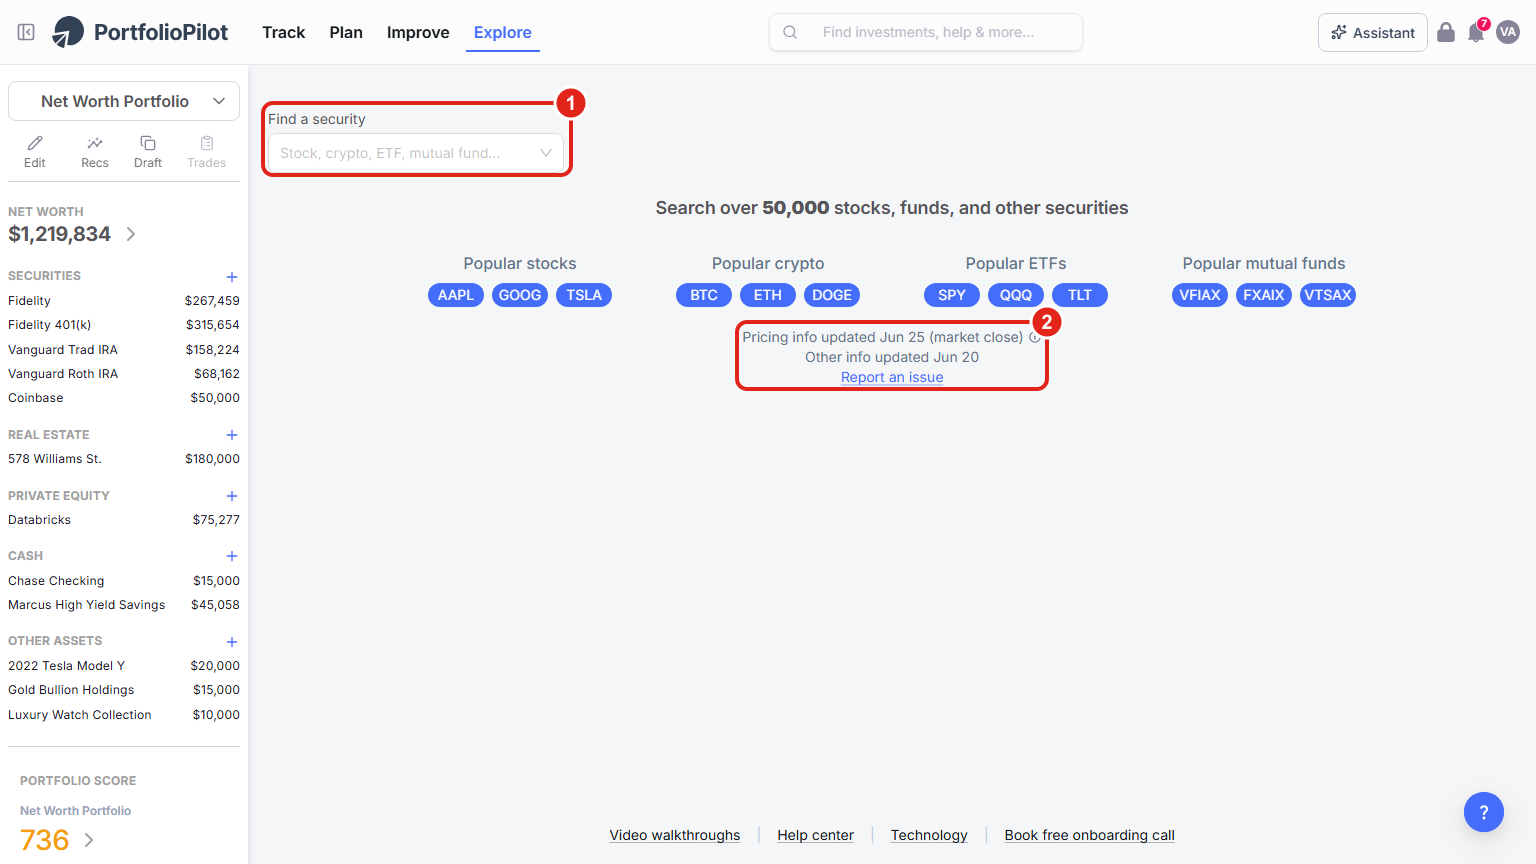Add a new security with plus icon
Screen dimensions: 1536x864
tap(232, 277)
